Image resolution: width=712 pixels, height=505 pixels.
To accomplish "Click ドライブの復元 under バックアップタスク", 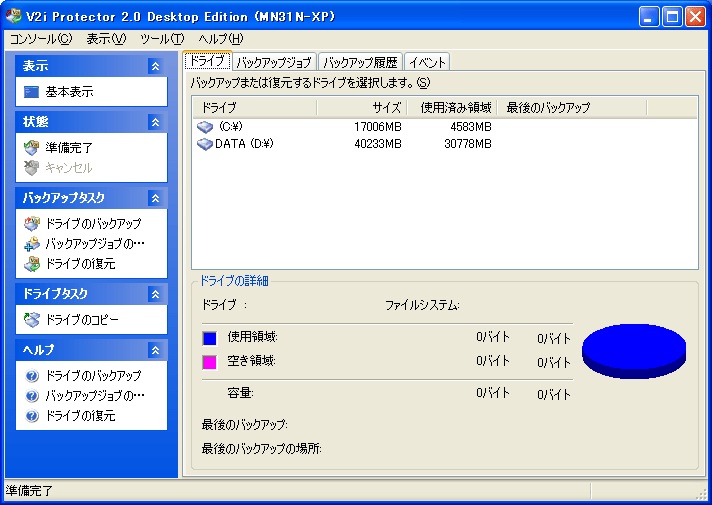I will point(80,264).
